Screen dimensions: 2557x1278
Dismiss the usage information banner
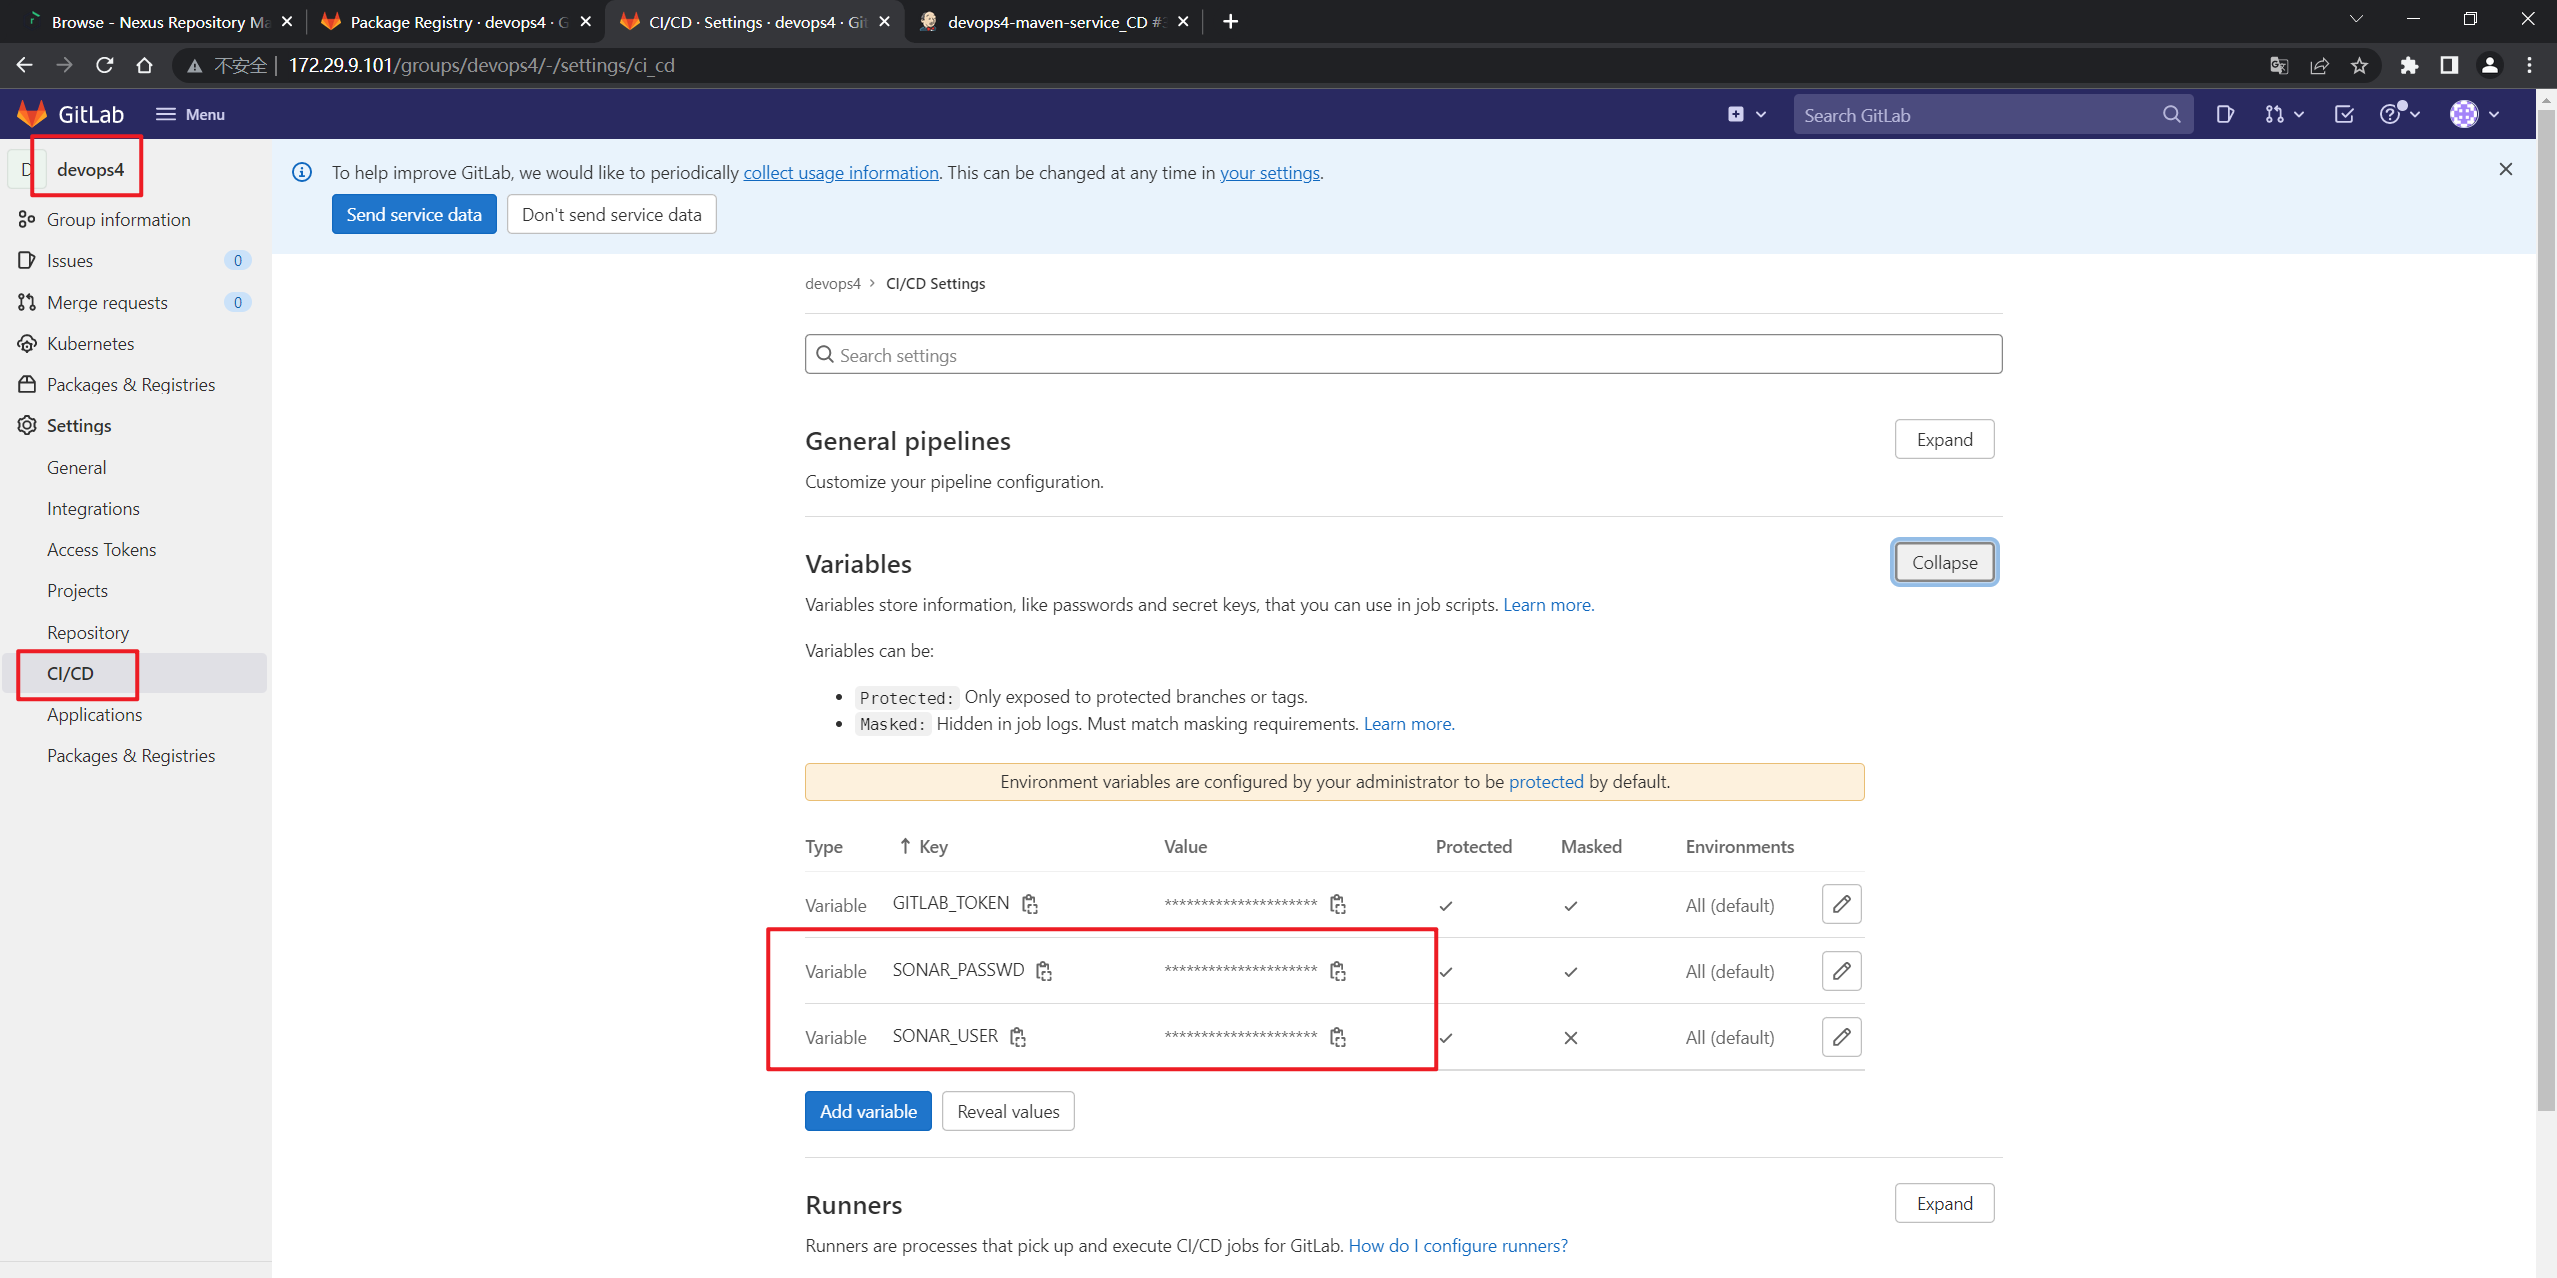click(x=2505, y=169)
